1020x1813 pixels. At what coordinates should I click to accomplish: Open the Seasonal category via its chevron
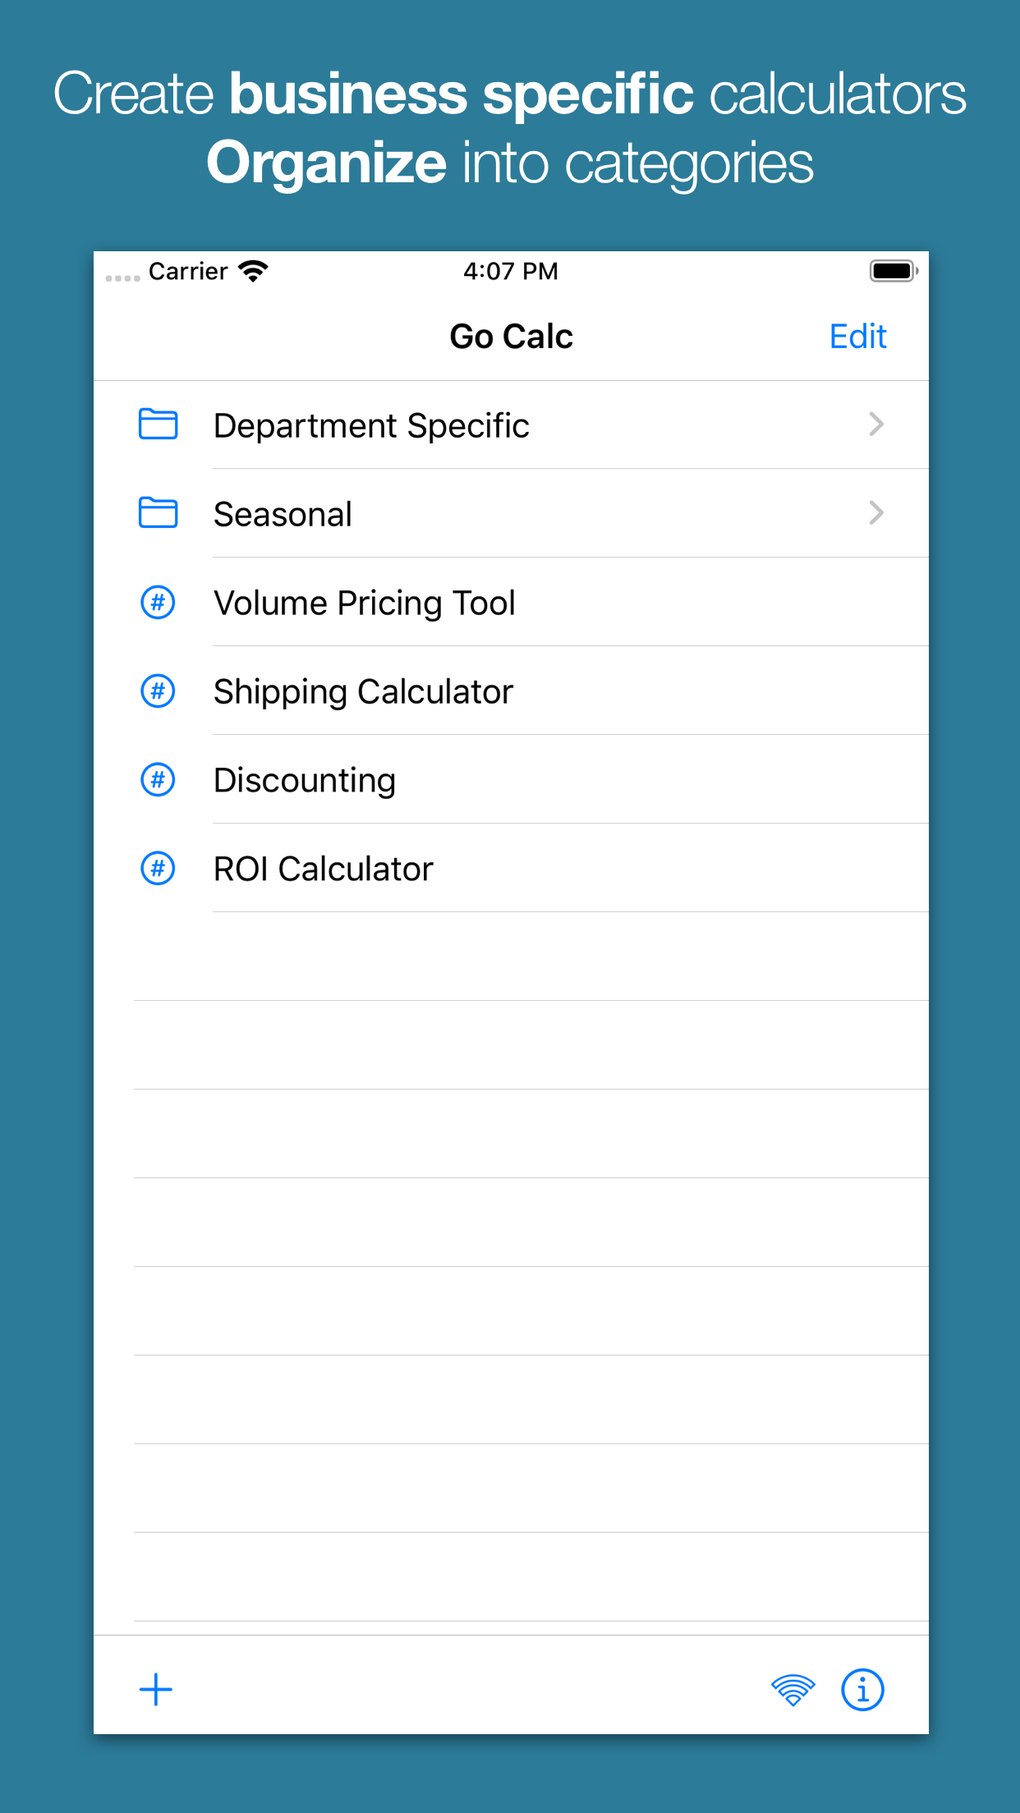point(876,513)
